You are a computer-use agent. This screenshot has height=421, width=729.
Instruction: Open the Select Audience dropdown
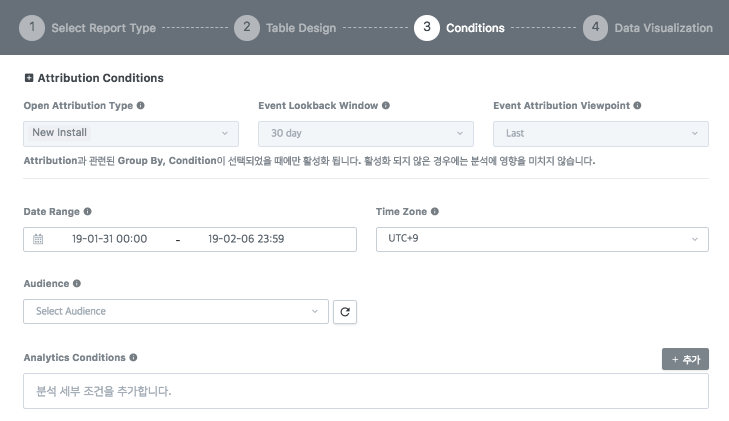(x=176, y=311)
